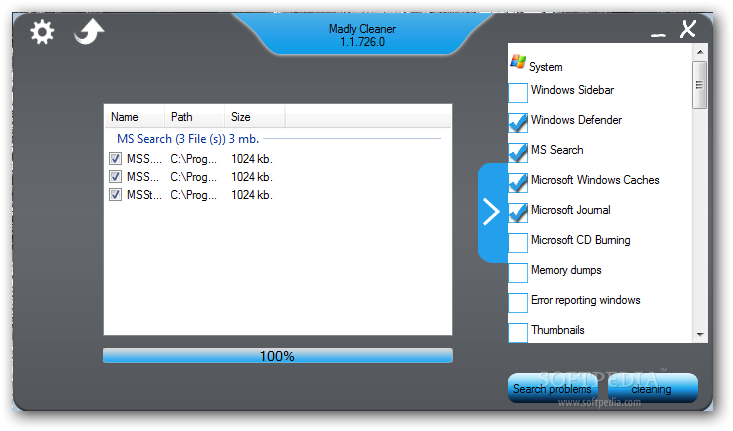This screenshot has height=431, width=733.
Task: Click the Memory dumps label text
Action: (x=566, y=270)
